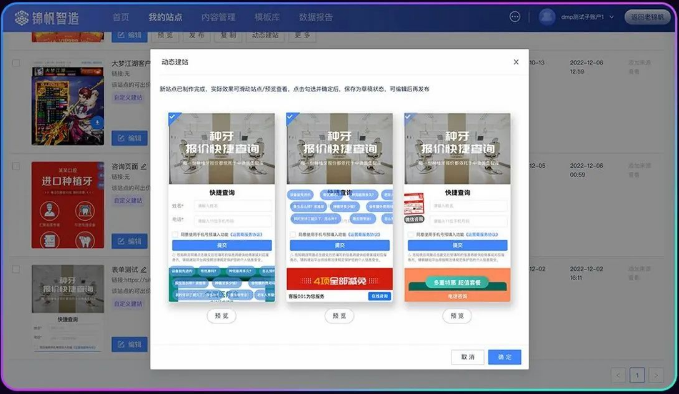679x394 pixels.
Task: Click download icon on 大梦江湖 thumbnail
Action: point(97,123)
